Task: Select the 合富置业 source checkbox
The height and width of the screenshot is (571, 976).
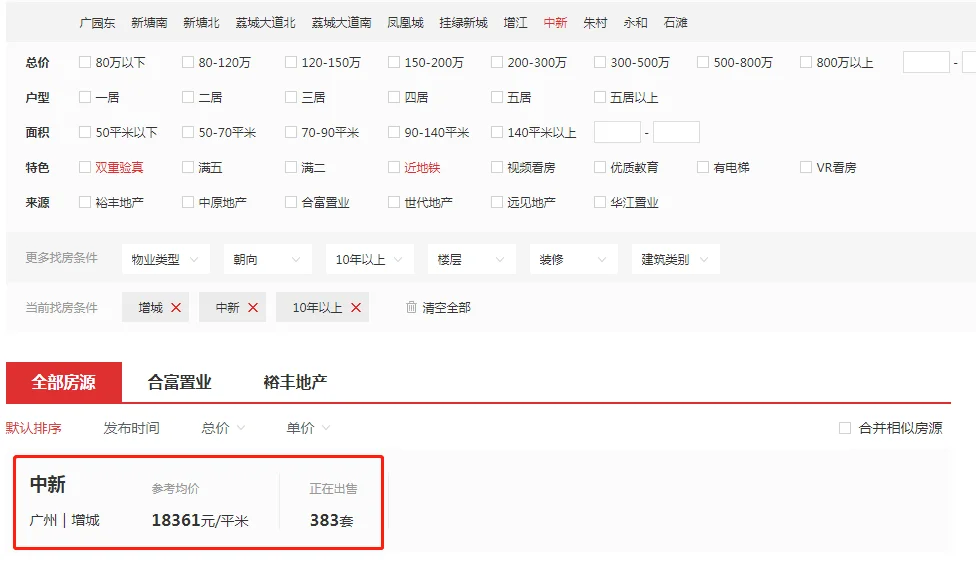Action: [x=291, y=202]
